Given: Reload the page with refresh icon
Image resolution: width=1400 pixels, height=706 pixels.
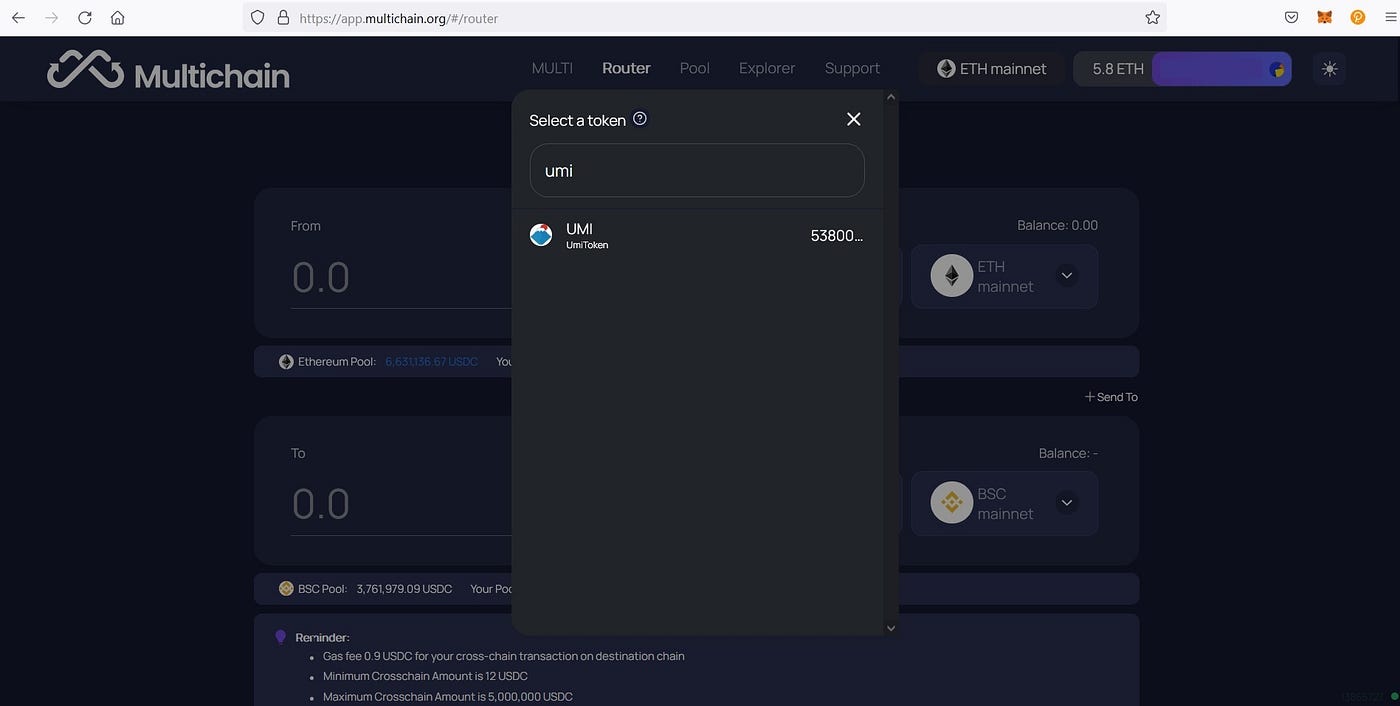Looking at the screenshot, I should [x=85, y=18].
